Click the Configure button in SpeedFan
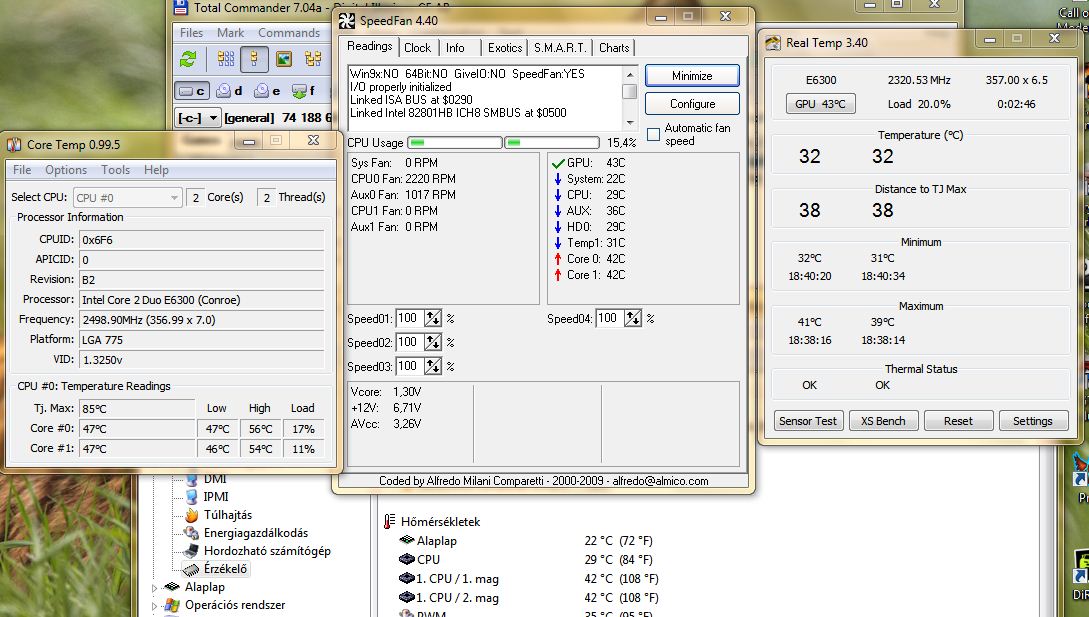 (x=692, y=104)
